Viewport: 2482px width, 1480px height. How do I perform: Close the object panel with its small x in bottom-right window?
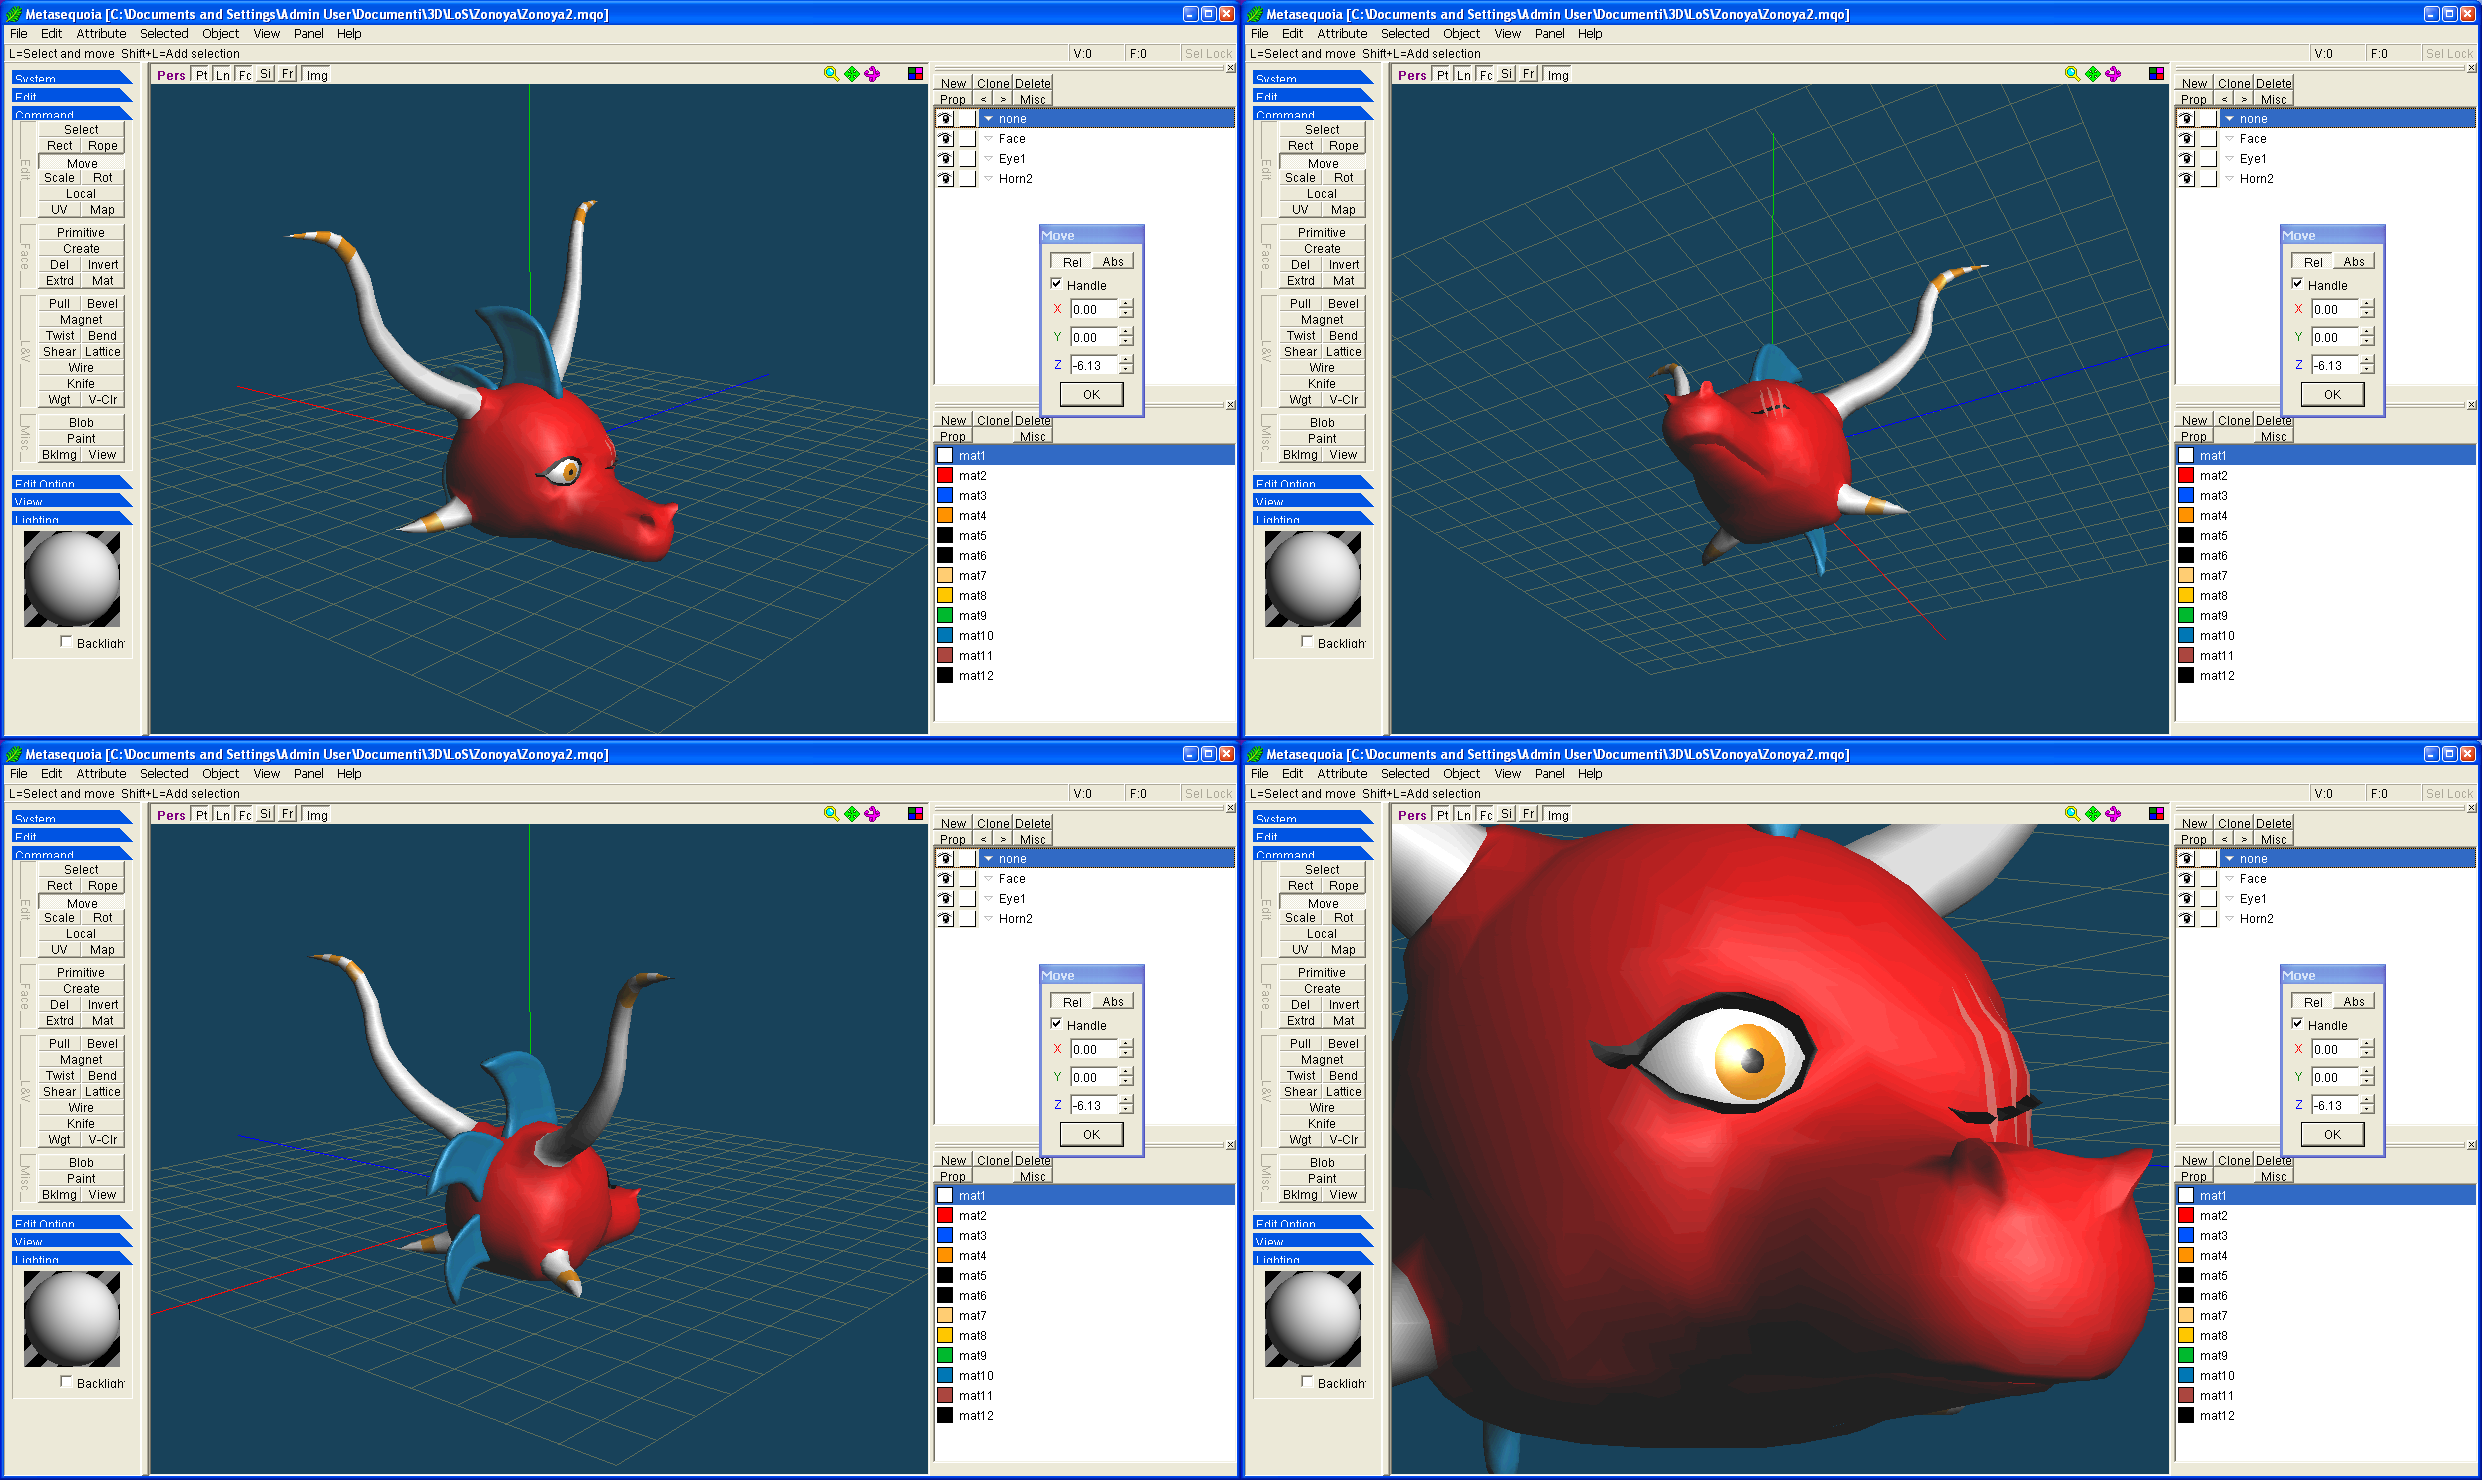pos(2472,808)
